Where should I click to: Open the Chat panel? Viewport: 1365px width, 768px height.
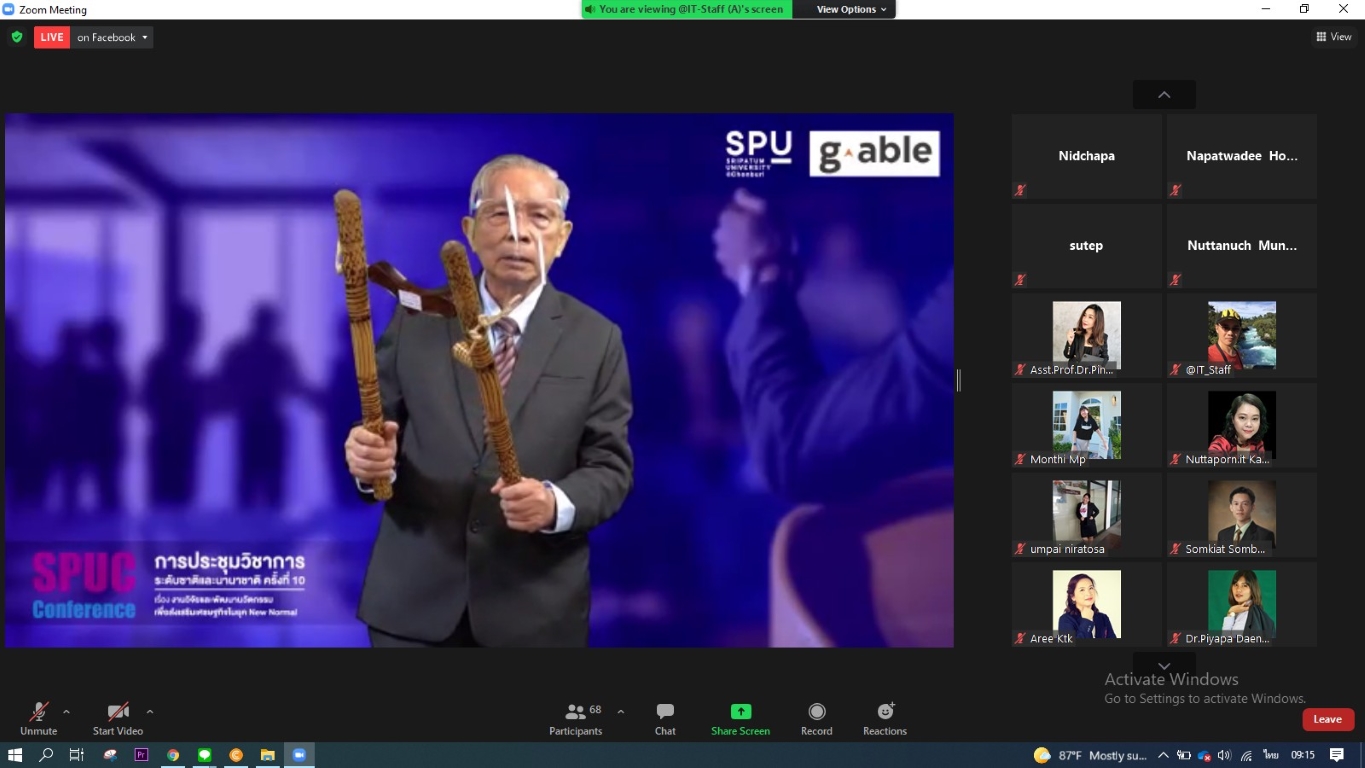(x=665, y=718)
